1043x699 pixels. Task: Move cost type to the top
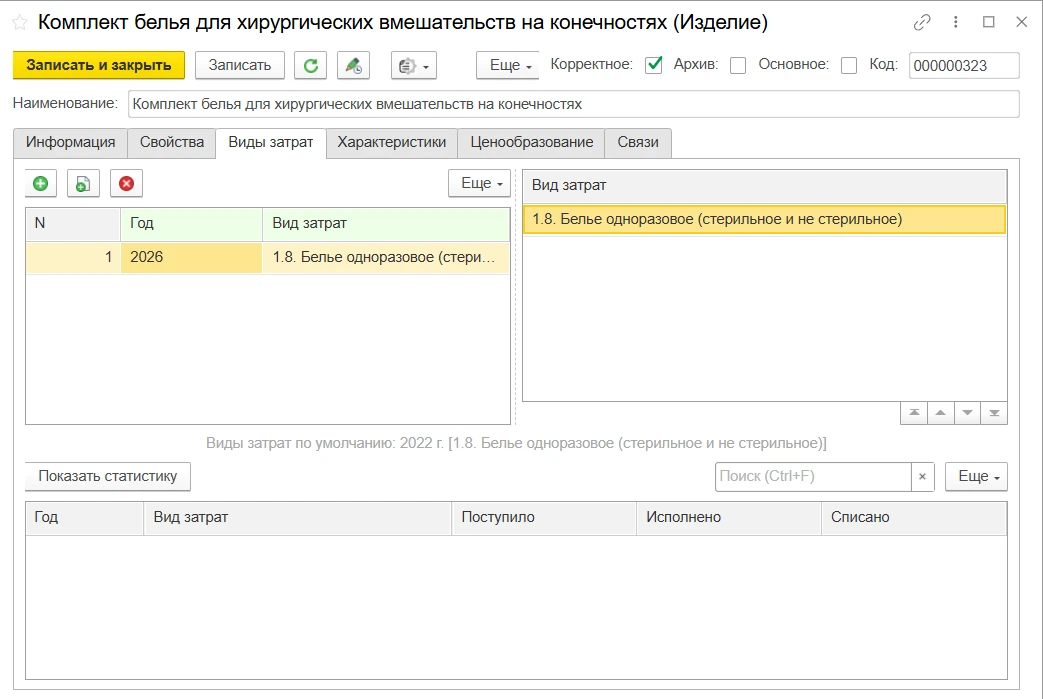pyautogui.click(x=914, y=413)
